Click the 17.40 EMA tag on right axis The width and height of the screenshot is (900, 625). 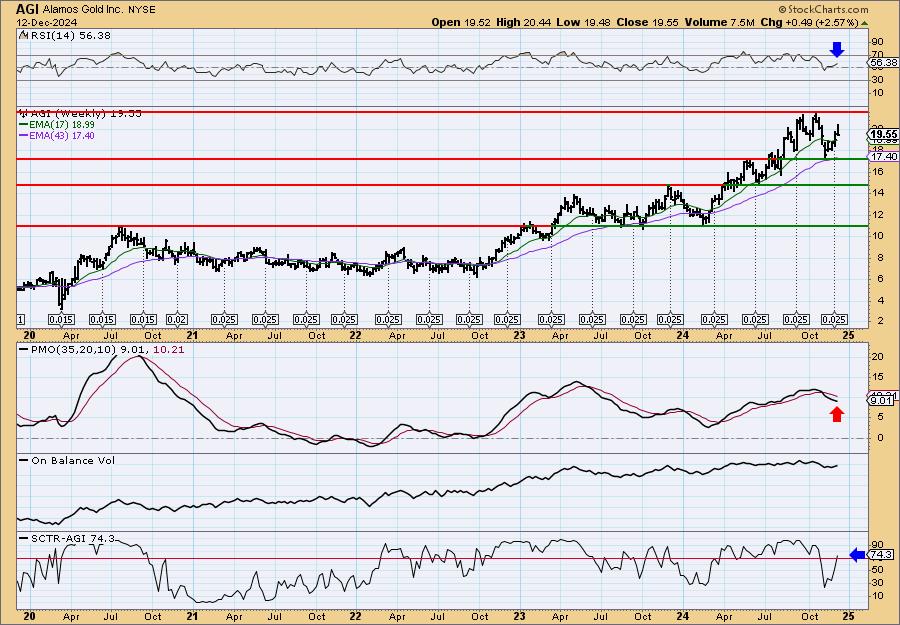pos(884,157)
